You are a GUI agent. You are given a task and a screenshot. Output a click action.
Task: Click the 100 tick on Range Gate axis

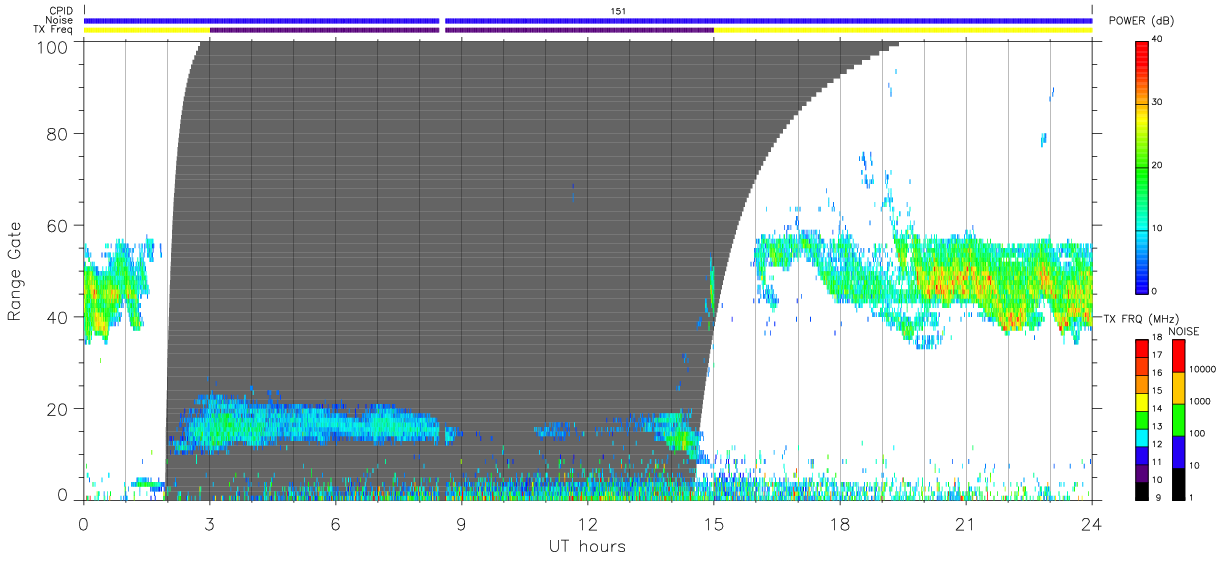point(54,46)
